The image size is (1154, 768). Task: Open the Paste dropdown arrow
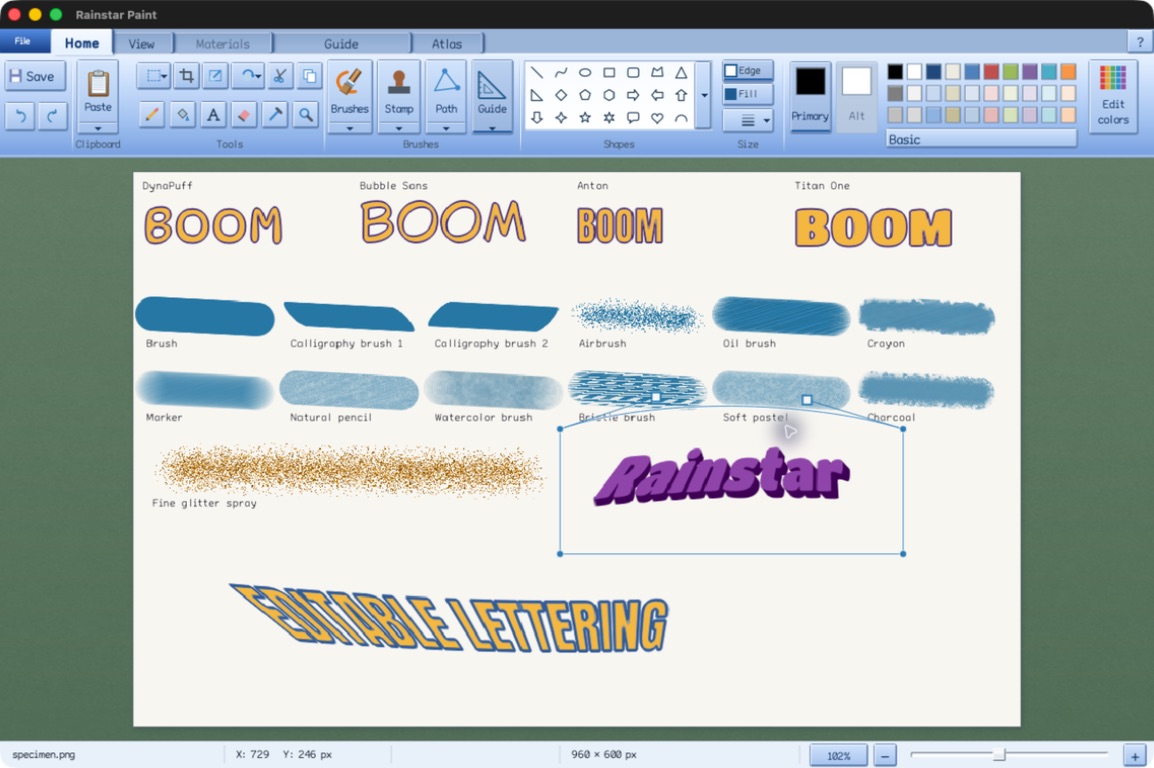point(98,128)
